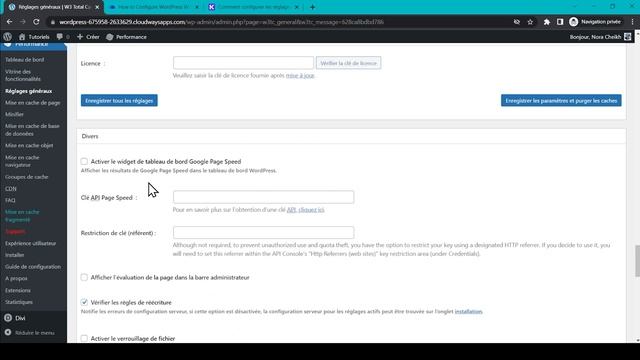
Task: Enable Activer le verrouillage de fichier
Action: 84,338
